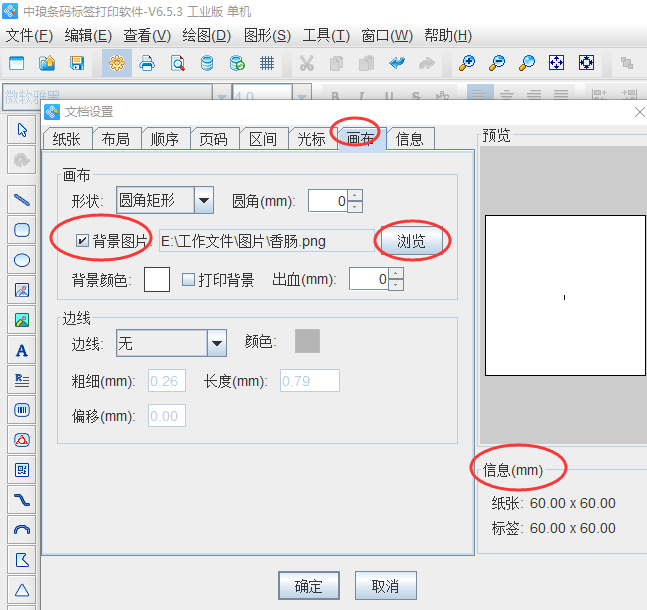Open the font name dropdown arrow
Image resolution: width=647 pixels, height=610 pixels.
click(x=222, y=97)
